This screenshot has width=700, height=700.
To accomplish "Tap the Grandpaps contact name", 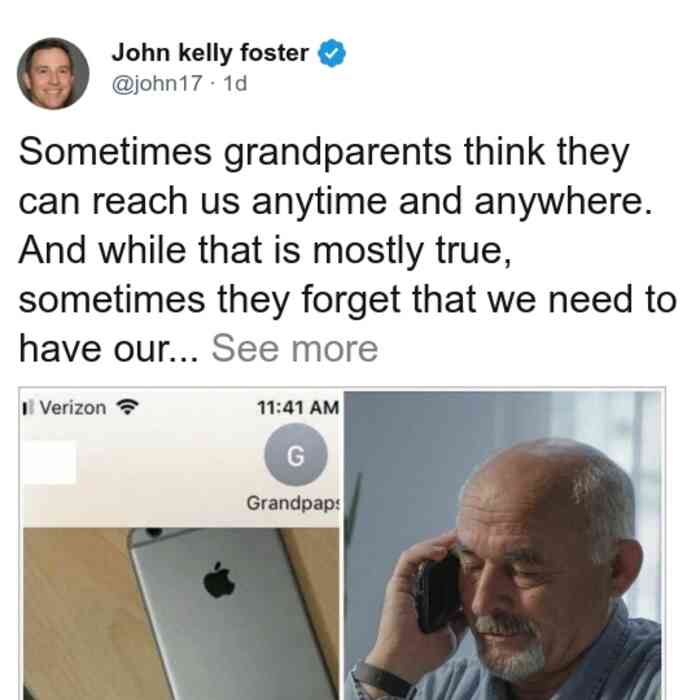I will pos(293,503).
